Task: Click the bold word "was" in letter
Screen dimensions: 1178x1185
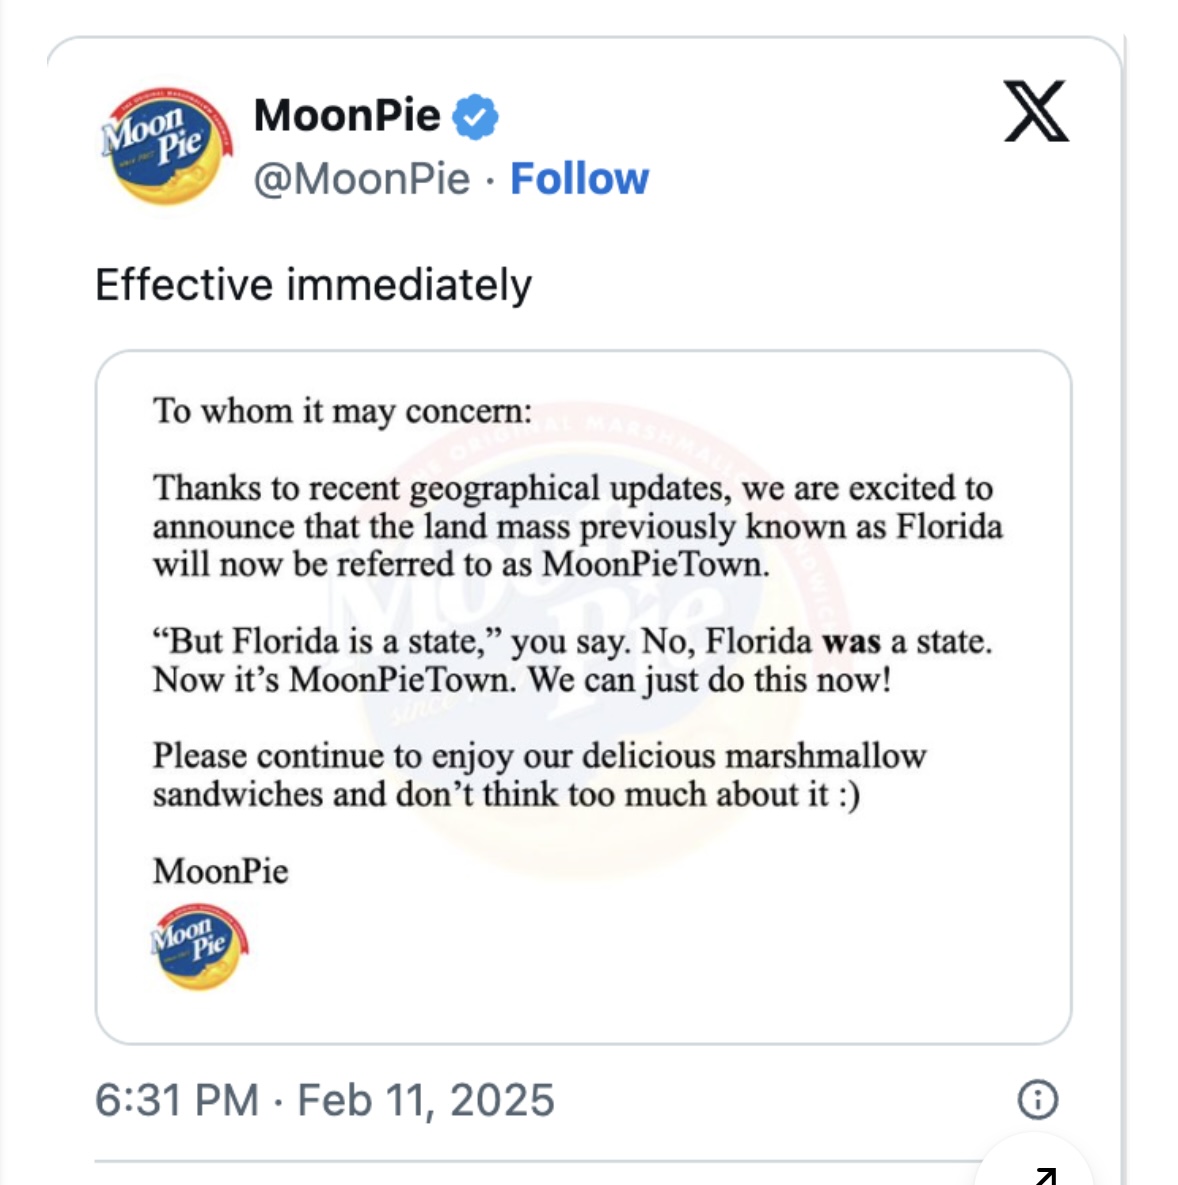Action: (x=851, y=642)
